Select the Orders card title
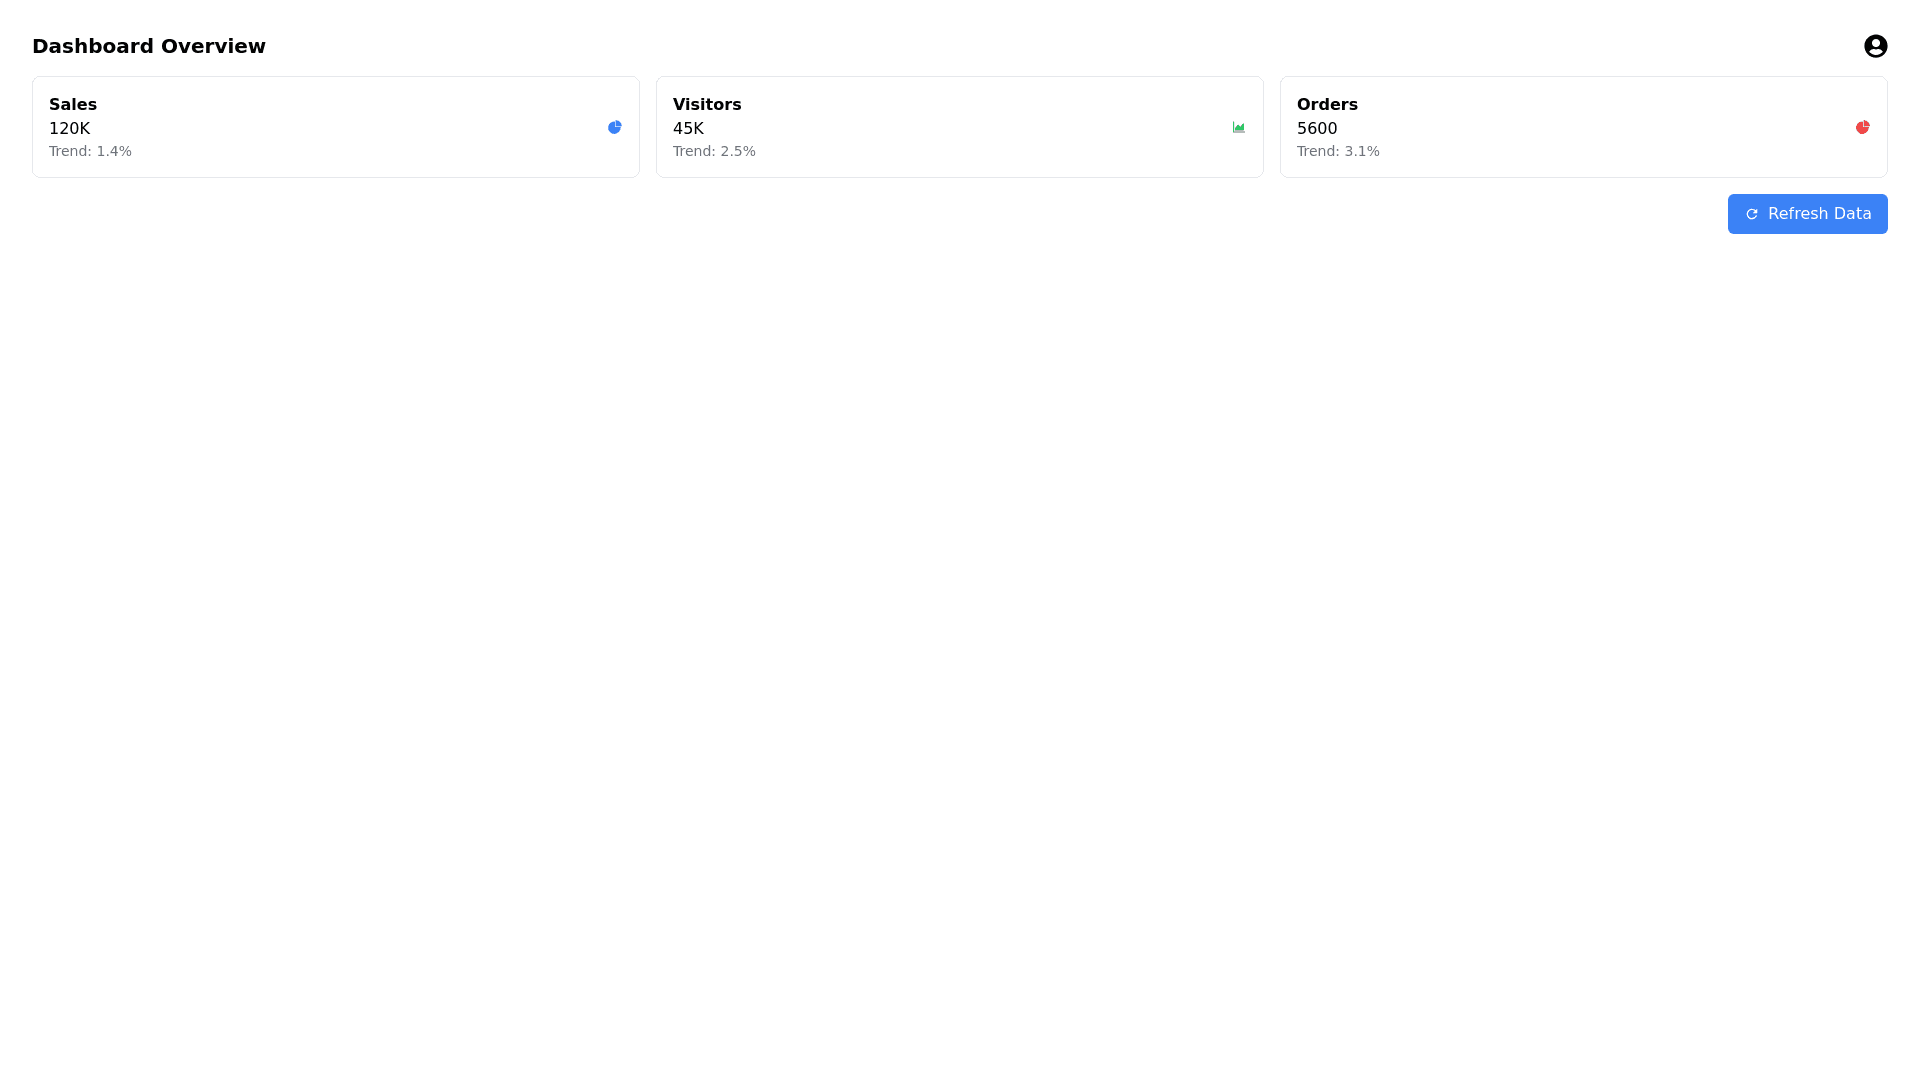Viewport: 1920px width, 1080px height. coord(1326,105)
